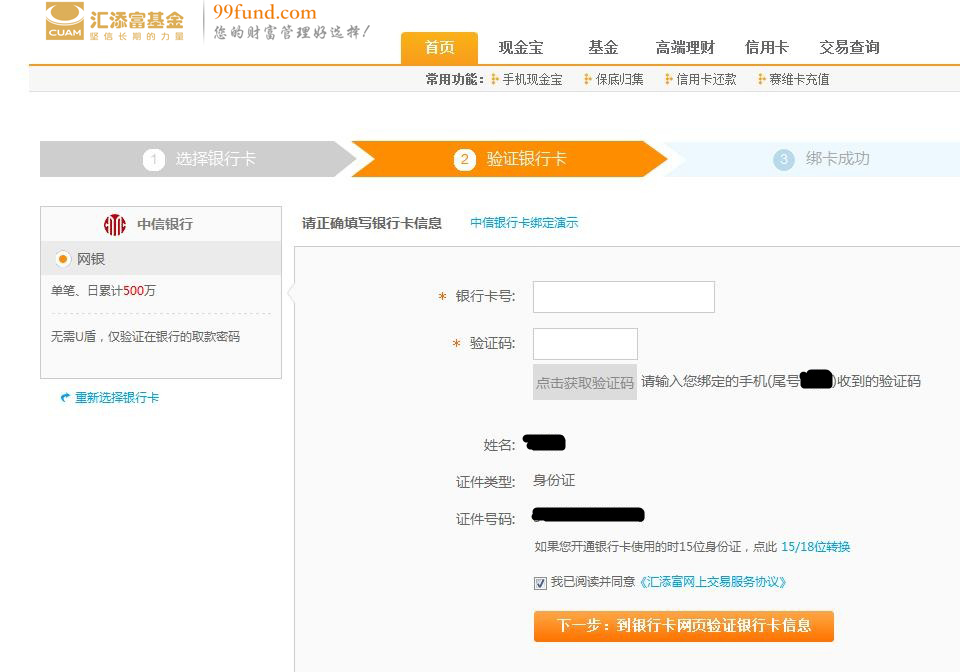Toggle the 我已阅读并同意 agreement checkbox

[541, 583]
